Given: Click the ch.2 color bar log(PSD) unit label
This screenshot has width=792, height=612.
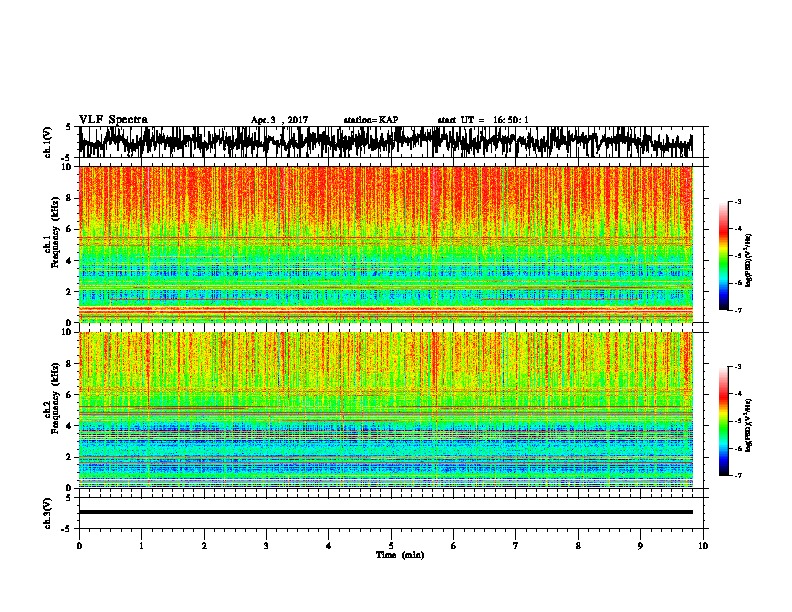Looking at the screenshot, I should coord(749,426).
